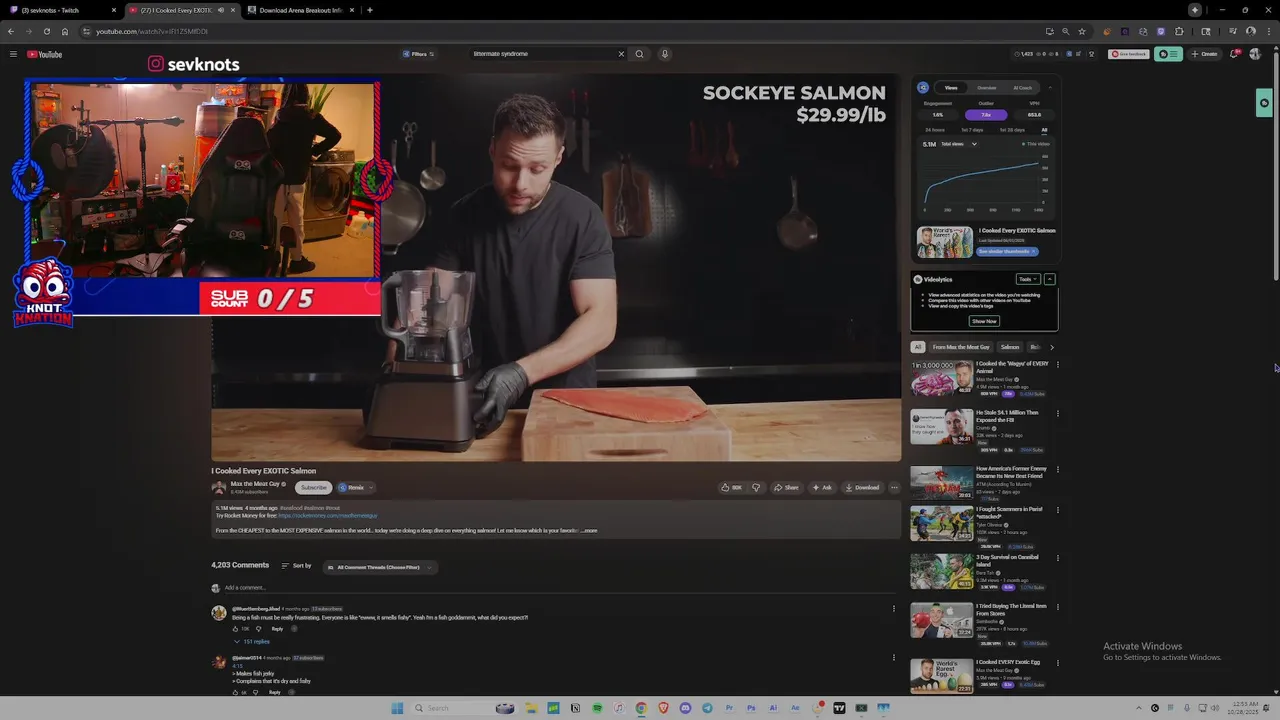The width and height of the screenshot is (1280, 720).
Task: Click the search magnifier button
Action: coord(639,54)
